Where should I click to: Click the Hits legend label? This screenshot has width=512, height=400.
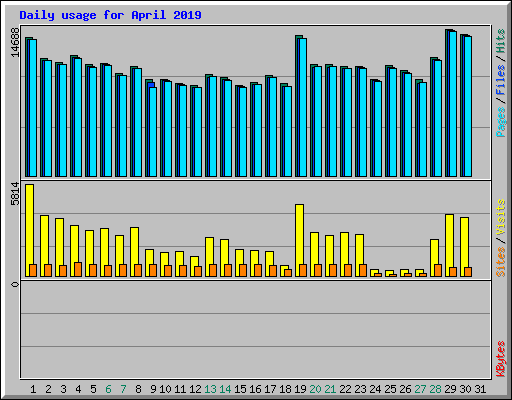pyautogui.click(x=501, y=41)
